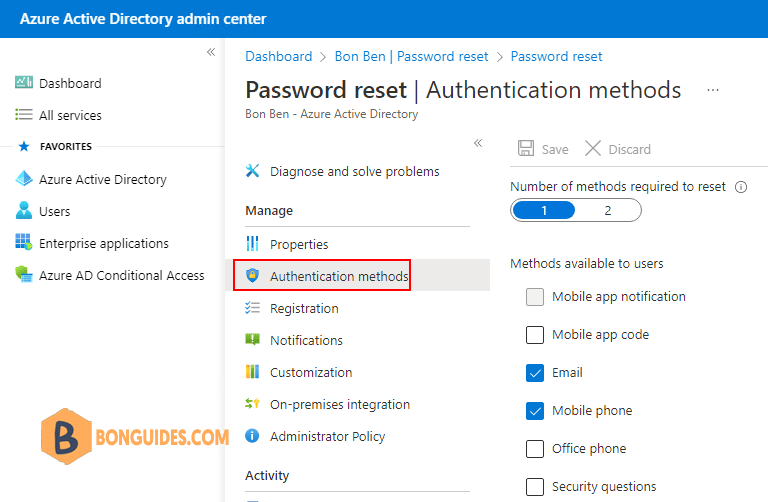This screenshot has width=768, height=502.
Task: Click the Security questions label
Action: [x=604, y=487]
